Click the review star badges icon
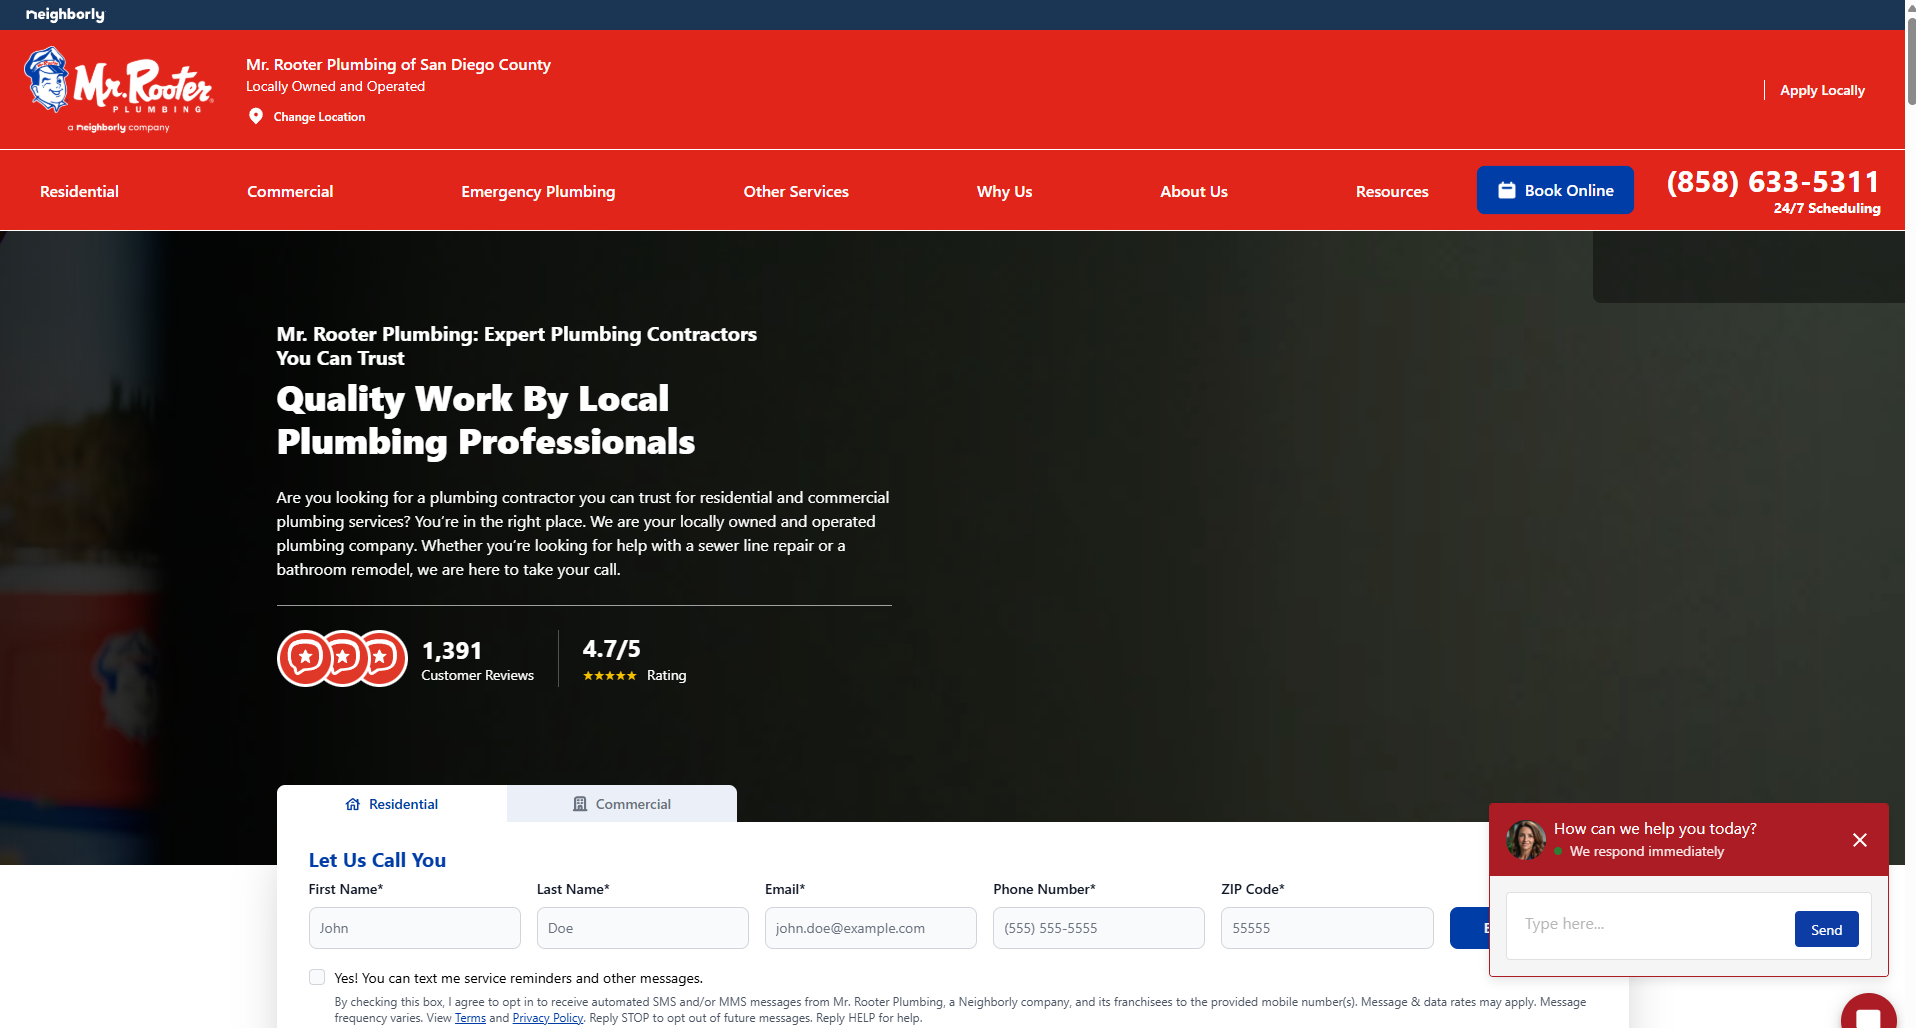This screenshot has width=1916, height=1028. pos(342,658)
